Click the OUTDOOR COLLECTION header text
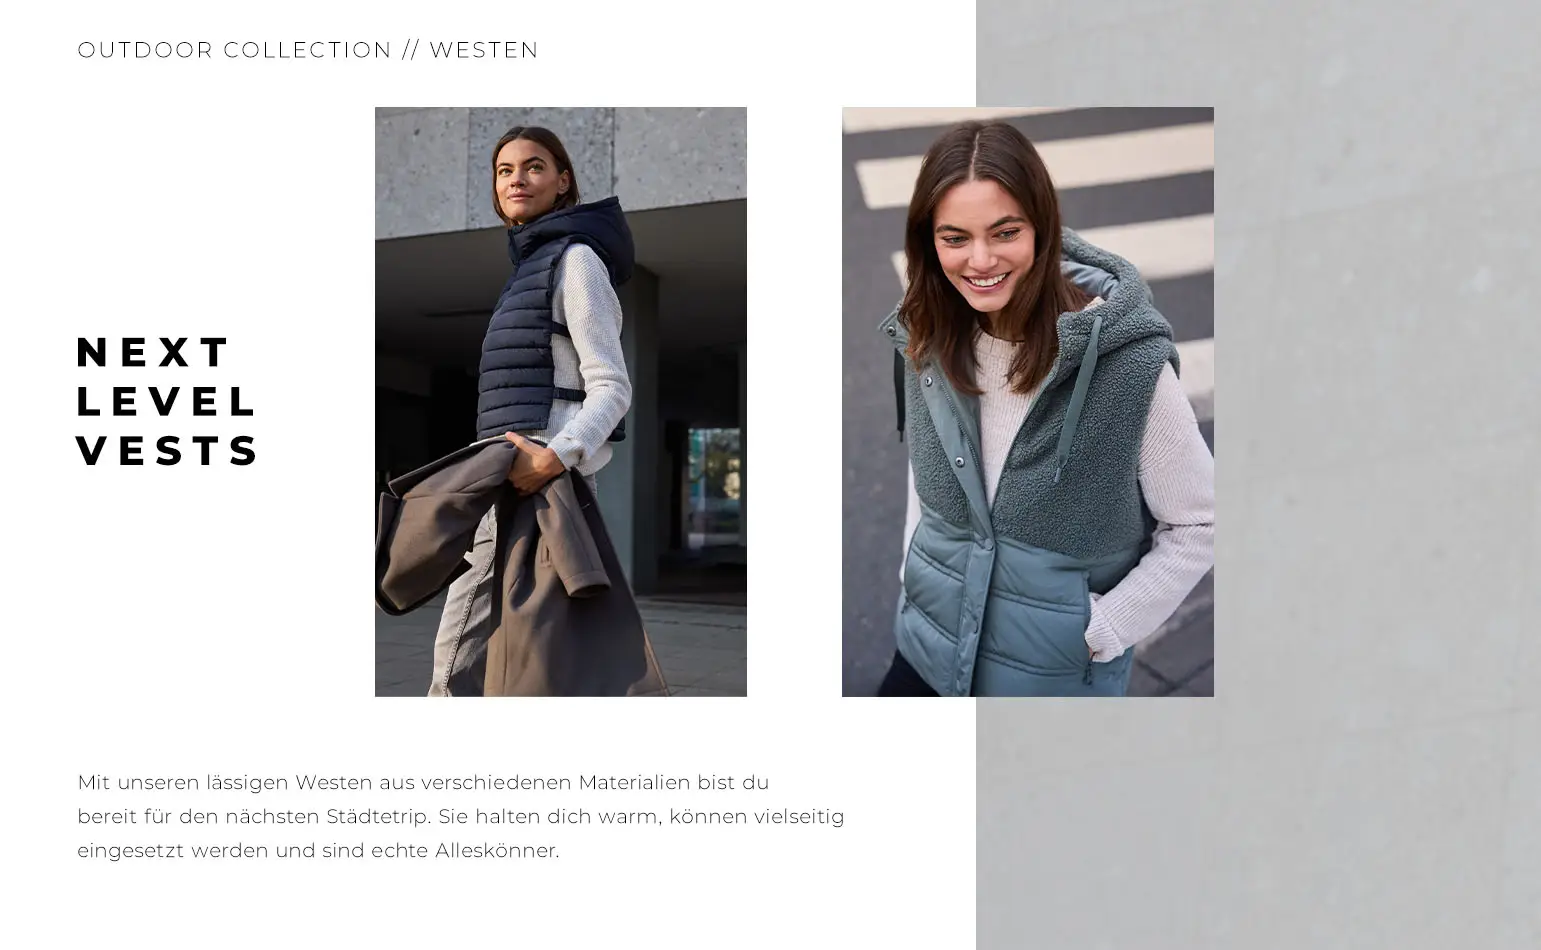Screen dimensions: 1541x950 tap(234, 50)
